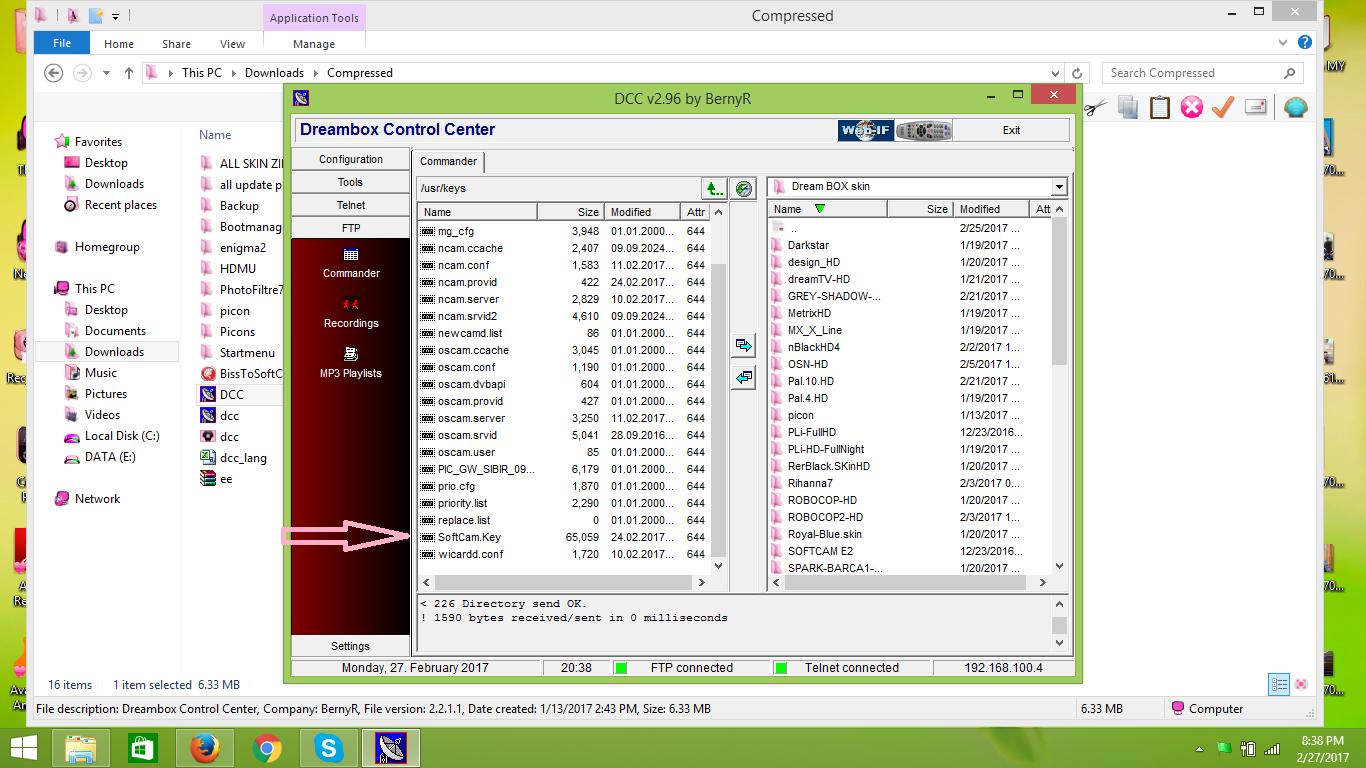Screen dimensions: 1366x768
Task: Click the /usr/keys path field
Action: [x=558, y=188]
